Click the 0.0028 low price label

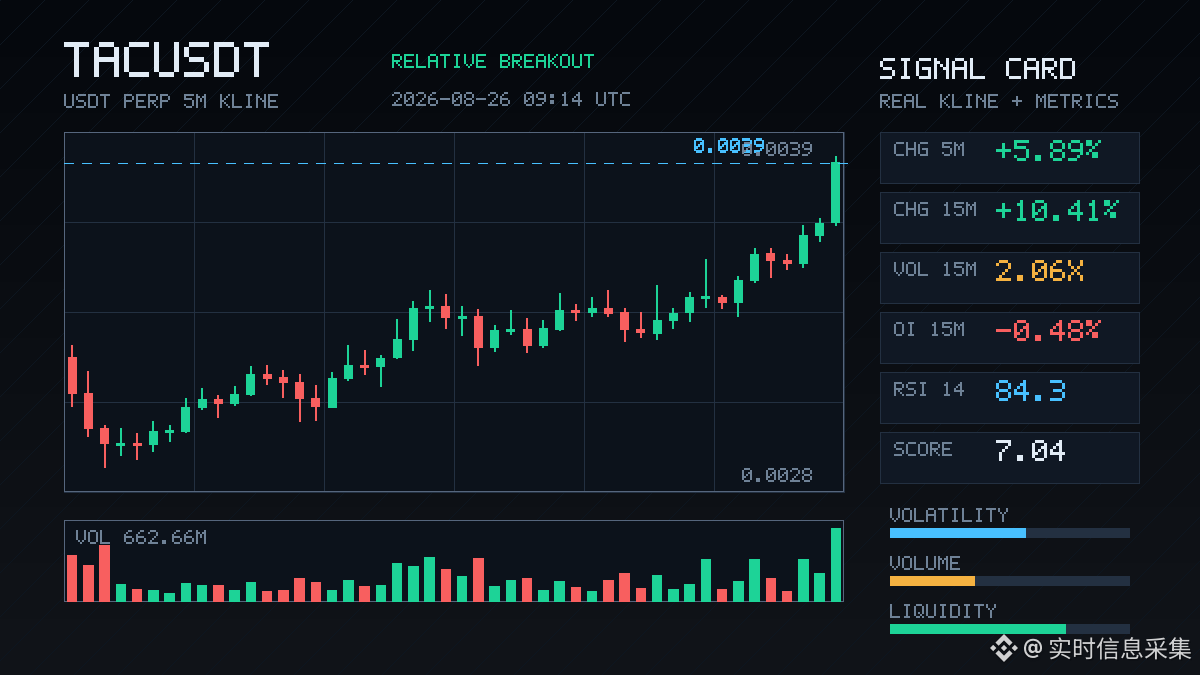pos(777,475)
